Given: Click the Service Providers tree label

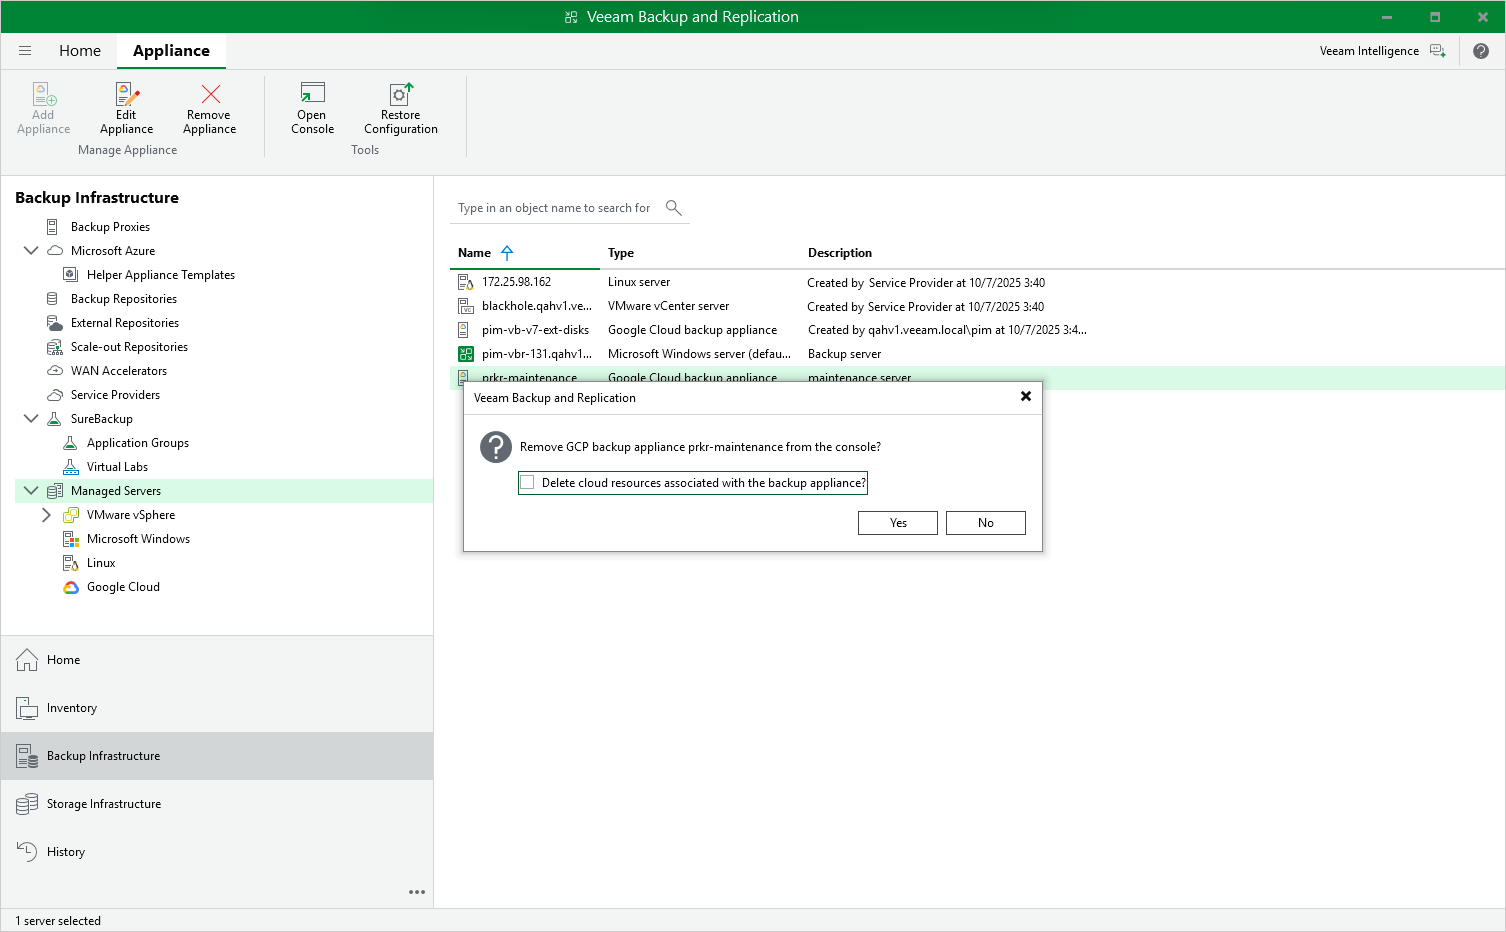Looking at the screenshot, I should click(x=115, y=395).
